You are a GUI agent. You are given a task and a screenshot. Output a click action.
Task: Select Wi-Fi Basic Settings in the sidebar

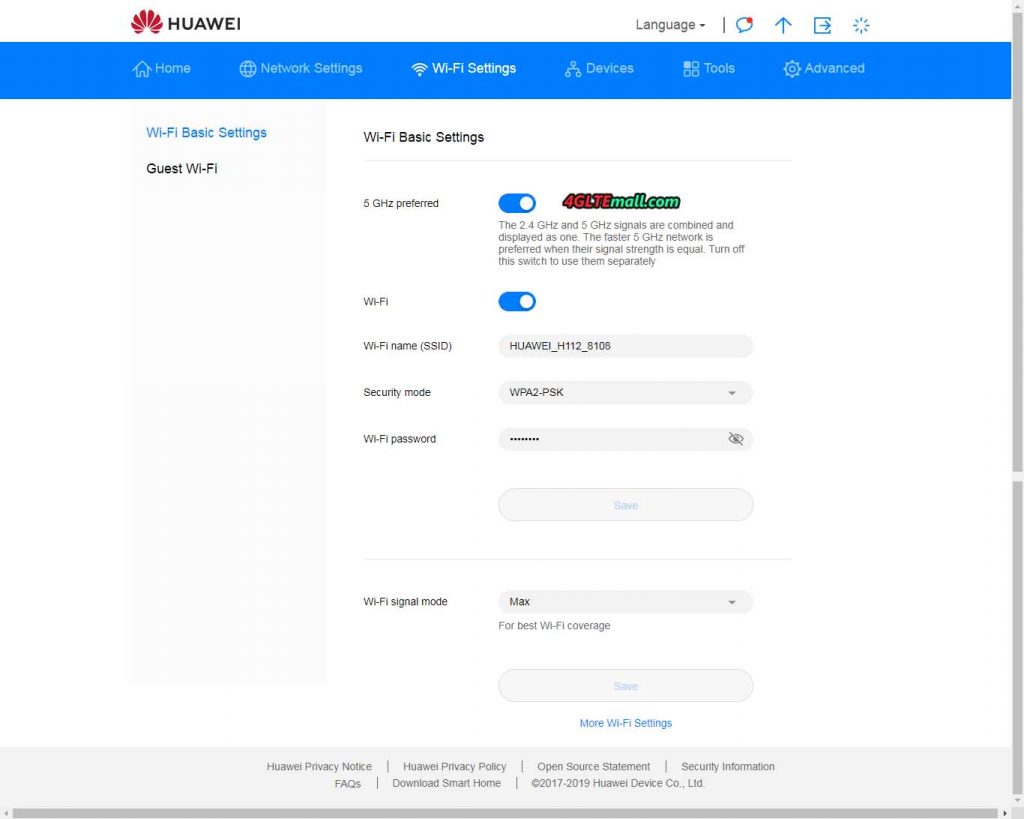pyautogui.click(x=205, y=132)
